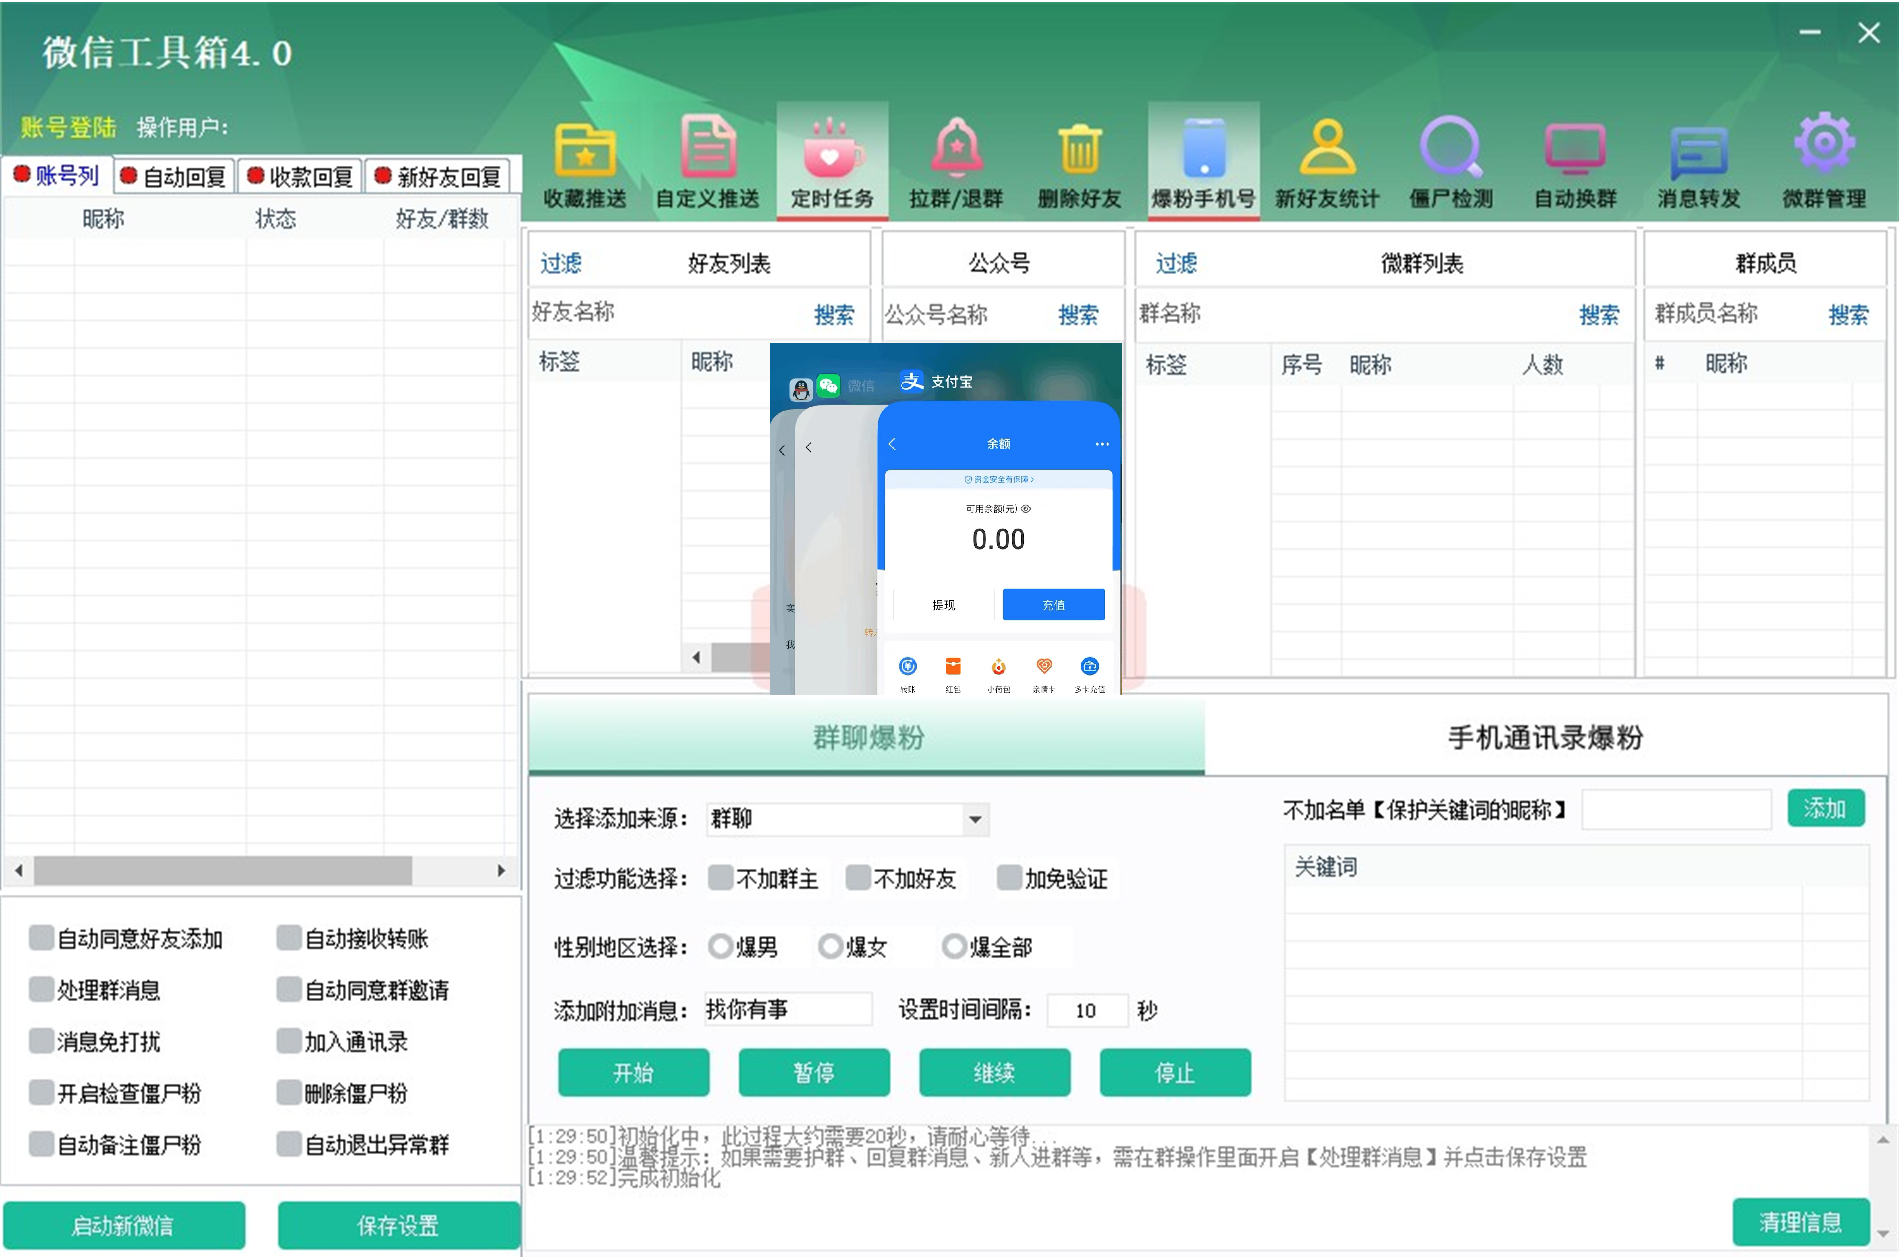Click the WeChat icon in phone overlay
This screenshot has height=1257, width=1899.
(828, 386)
